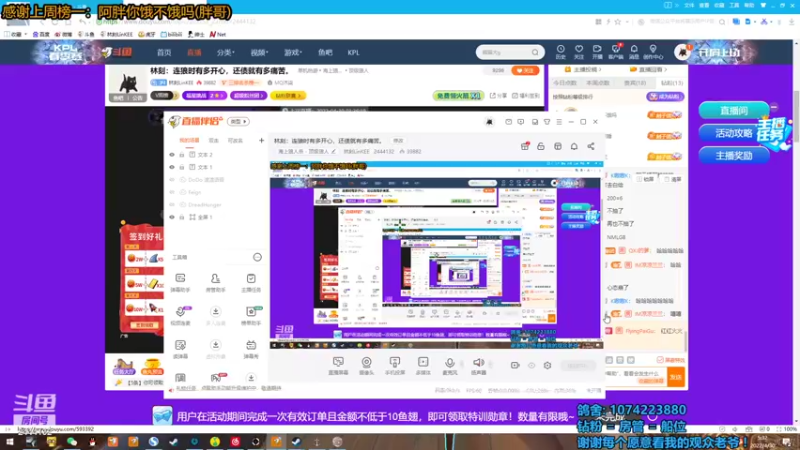800x450 pixels.
Task: Click the Douyu search box
Action: tap(510, 52)
